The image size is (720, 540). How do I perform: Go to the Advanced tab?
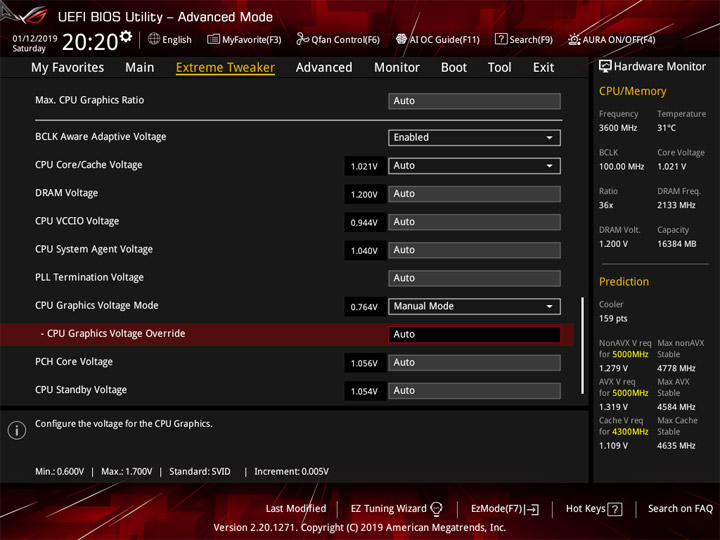(324, 68)
